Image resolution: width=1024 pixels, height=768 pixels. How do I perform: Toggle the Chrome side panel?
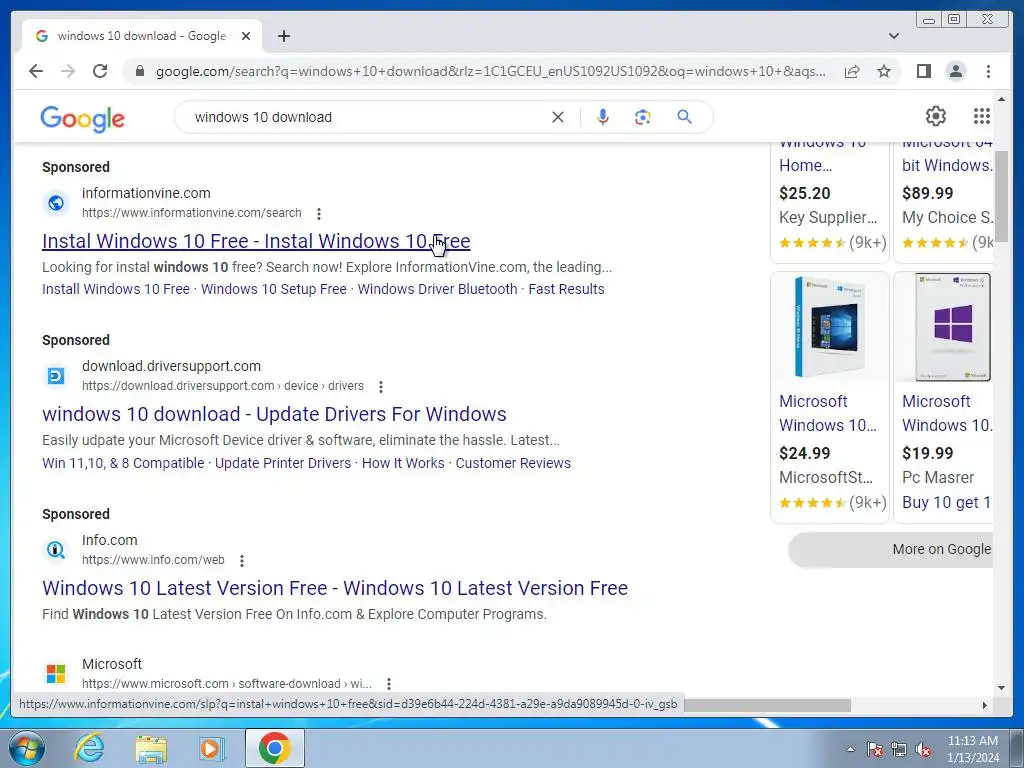923,71
